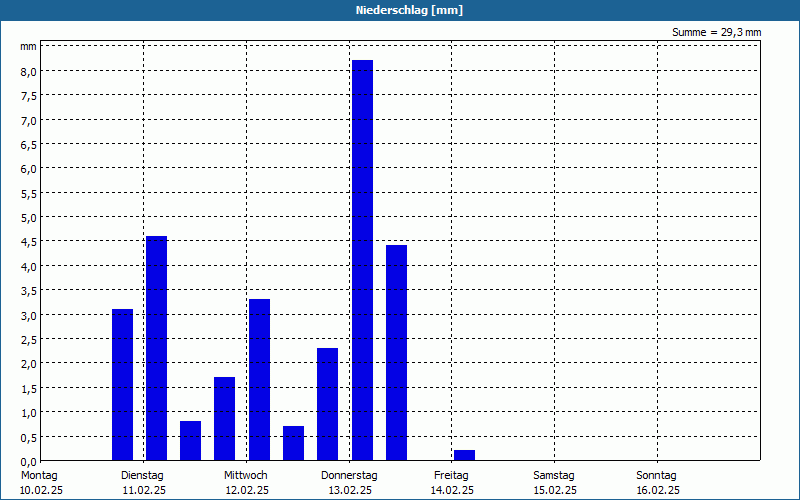Click the Sonntag axis label
The height and width of the screenshot is (500, 800).
coord(657,476)
